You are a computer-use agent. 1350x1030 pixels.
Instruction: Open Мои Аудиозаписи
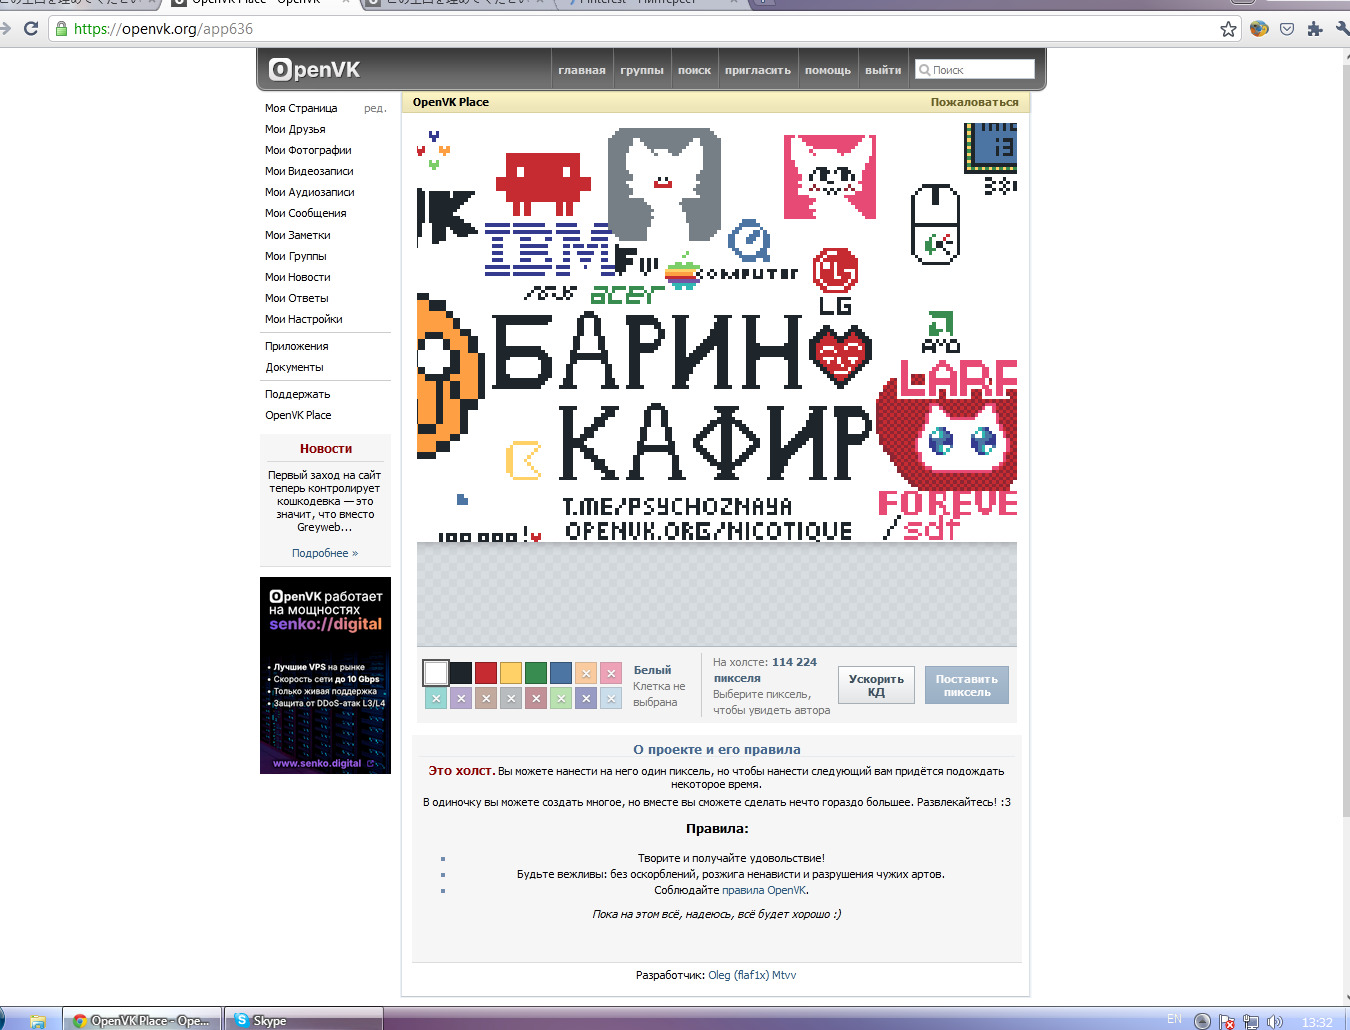click(x=310, y=192)
